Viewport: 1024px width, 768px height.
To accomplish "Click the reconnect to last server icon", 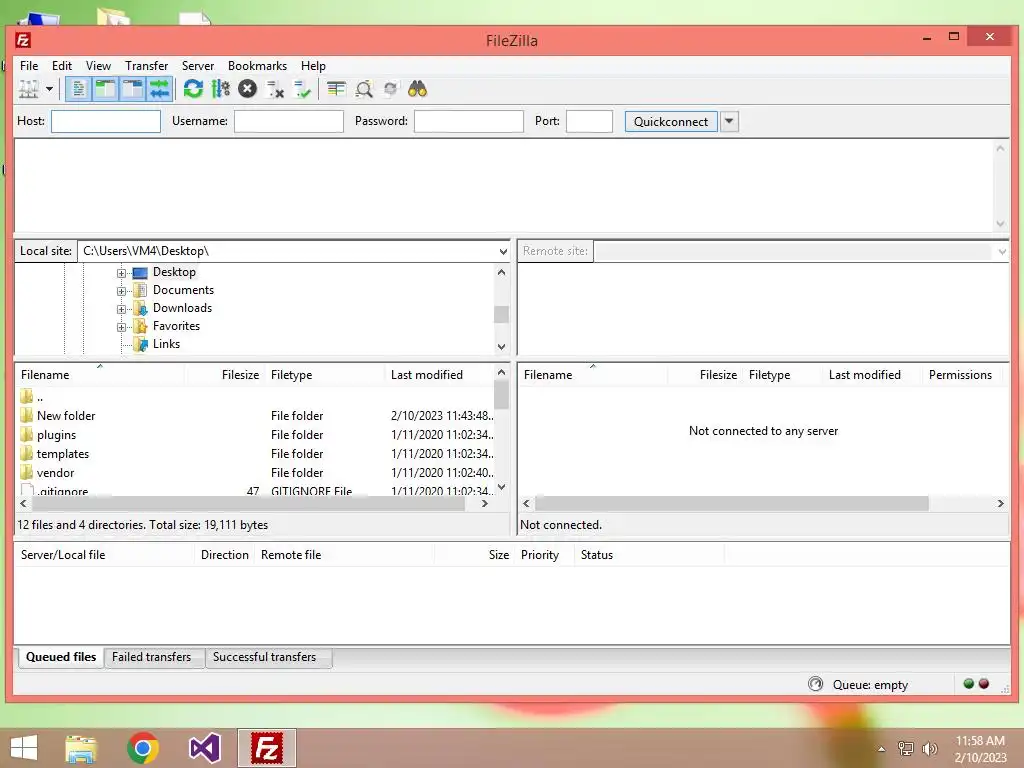I will tap(302, 89).
